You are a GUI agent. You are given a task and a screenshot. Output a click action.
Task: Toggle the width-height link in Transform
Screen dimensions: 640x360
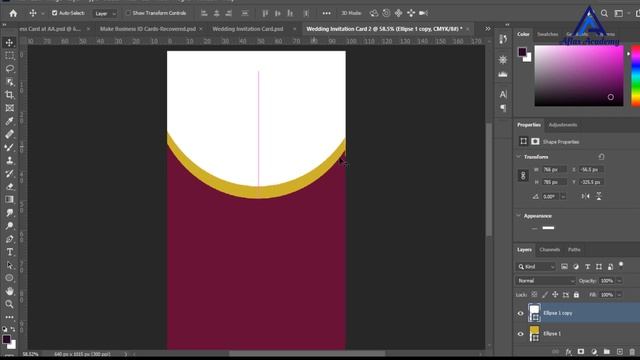(x=523, y=176)
